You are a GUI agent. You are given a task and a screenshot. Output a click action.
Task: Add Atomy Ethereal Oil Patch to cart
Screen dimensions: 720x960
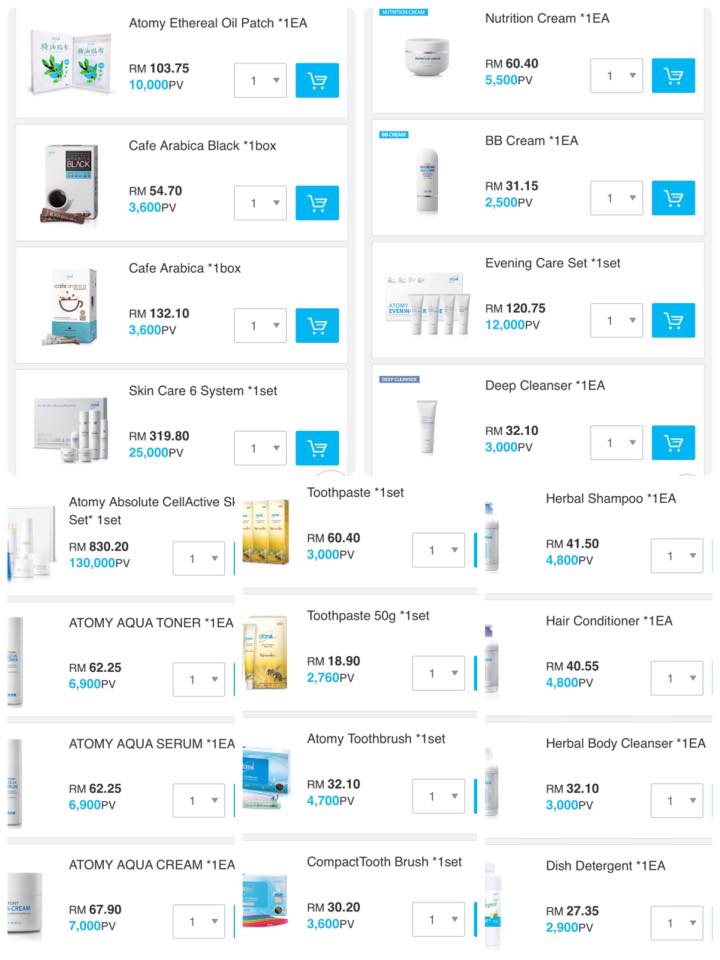(317, 80)
